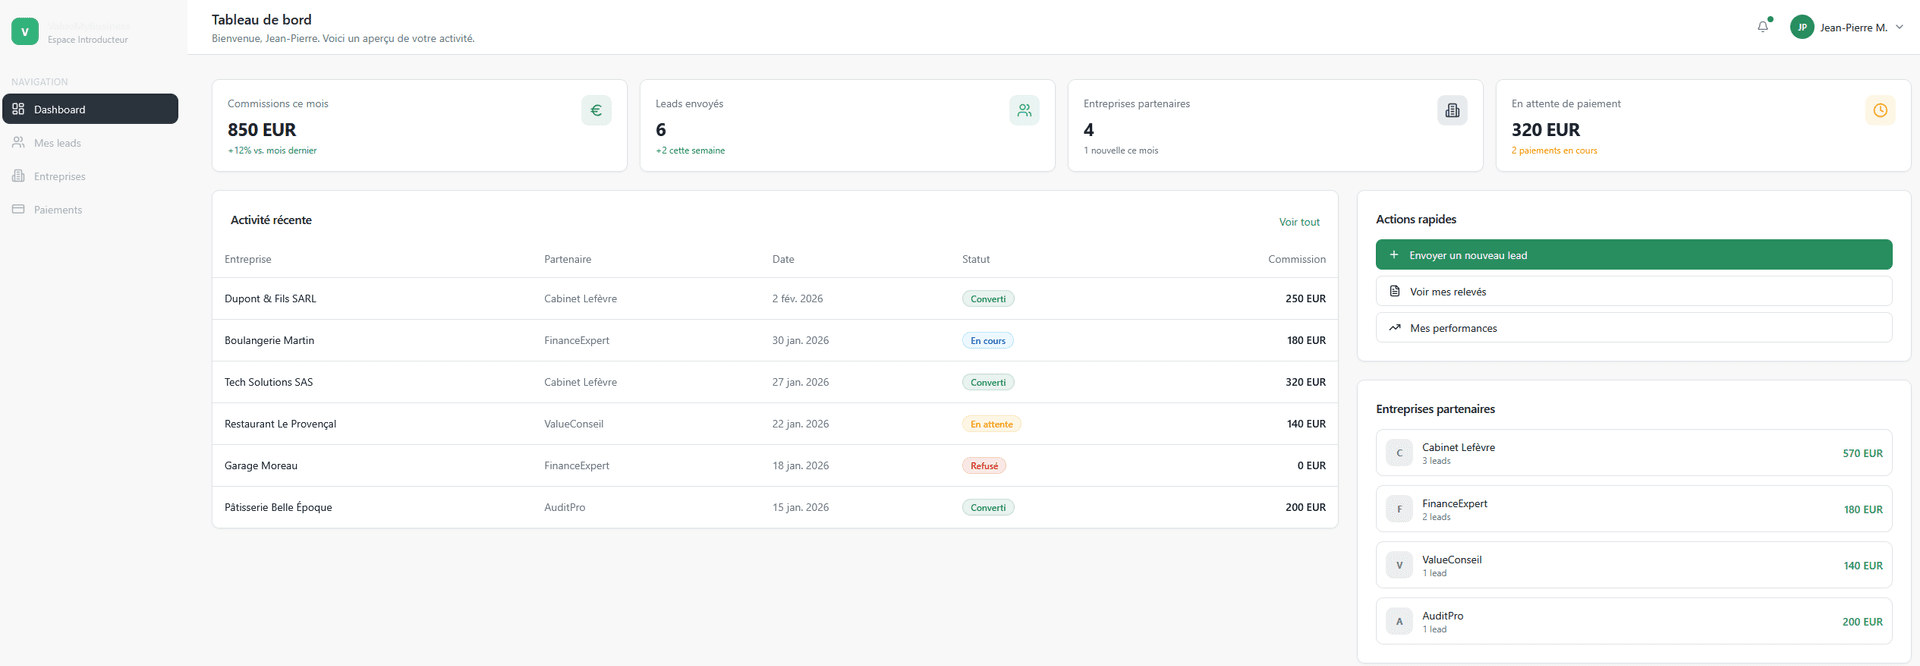Click Converti badge for Pâtisserie Belle Époque
This screenshot has height=666, width=1920.
pos(988,507)
